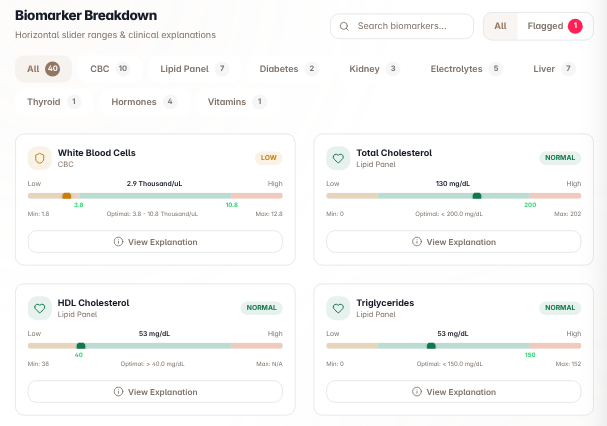The image size is (607, 426).
Task: Filter biomarkers by Thyroid
Action: click(54, 102)
